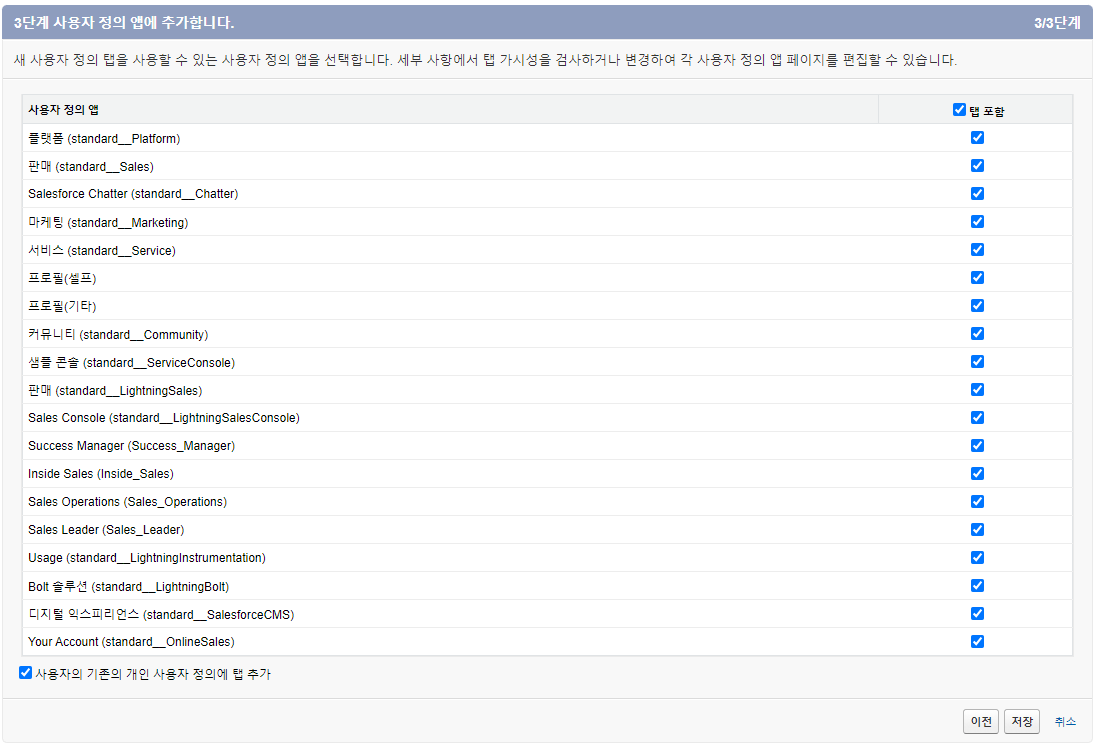Click Success Manager (Success_Manager) text
Screen dimensions: 1095x751
[131, 446]
